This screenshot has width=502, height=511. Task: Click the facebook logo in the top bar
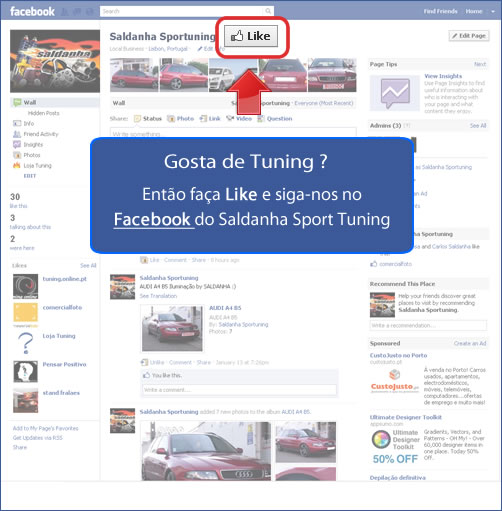tap(32, 11)
